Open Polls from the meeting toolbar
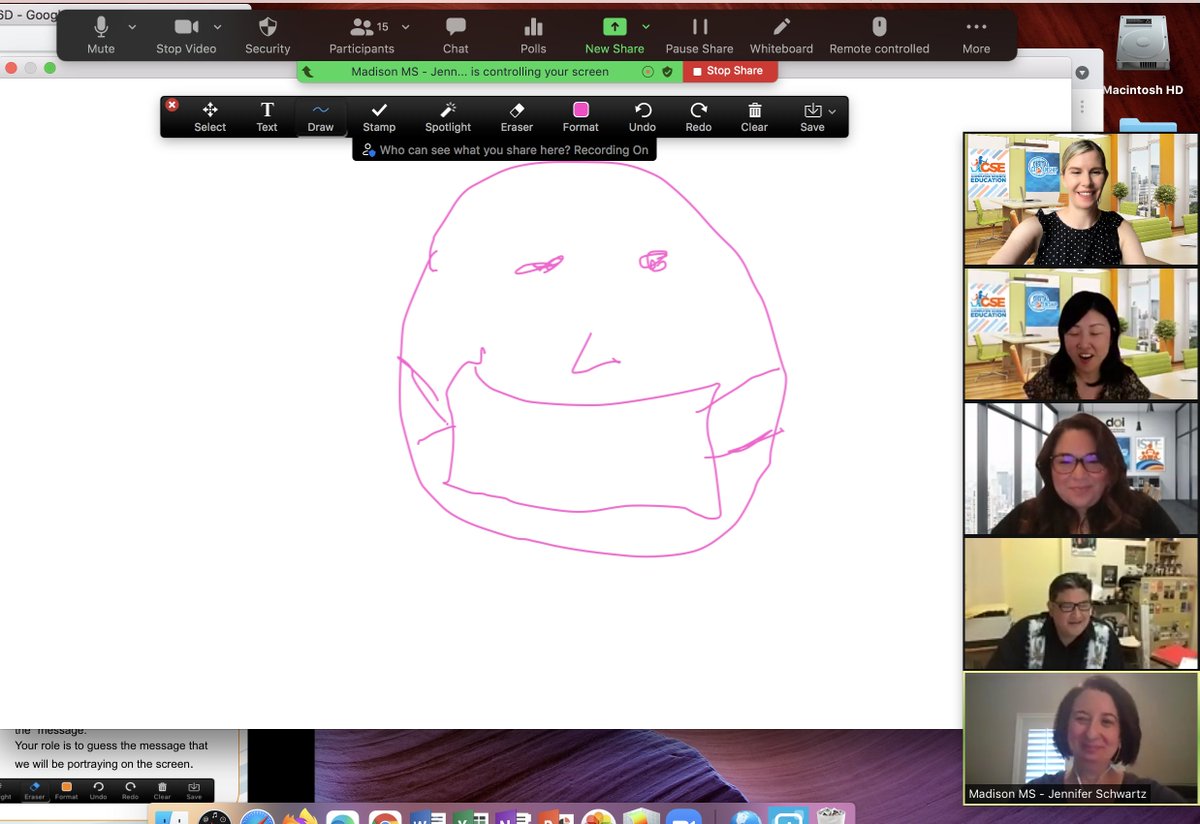 (x=534, y=35)
